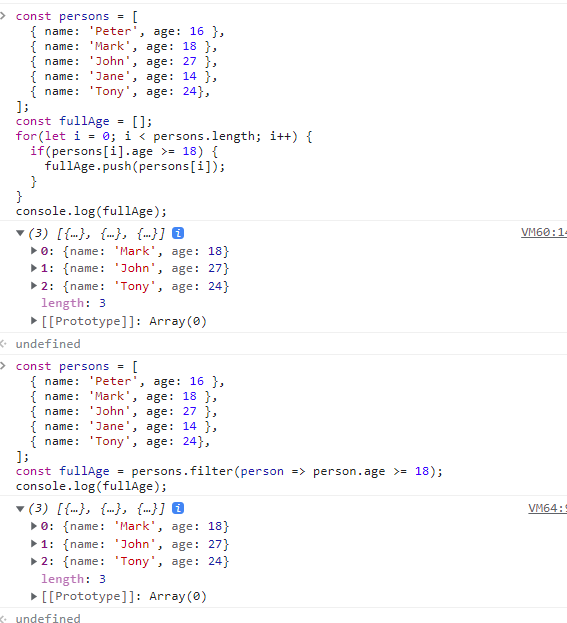Expand the Mark object in second output
567x623 pixels.
34,526
